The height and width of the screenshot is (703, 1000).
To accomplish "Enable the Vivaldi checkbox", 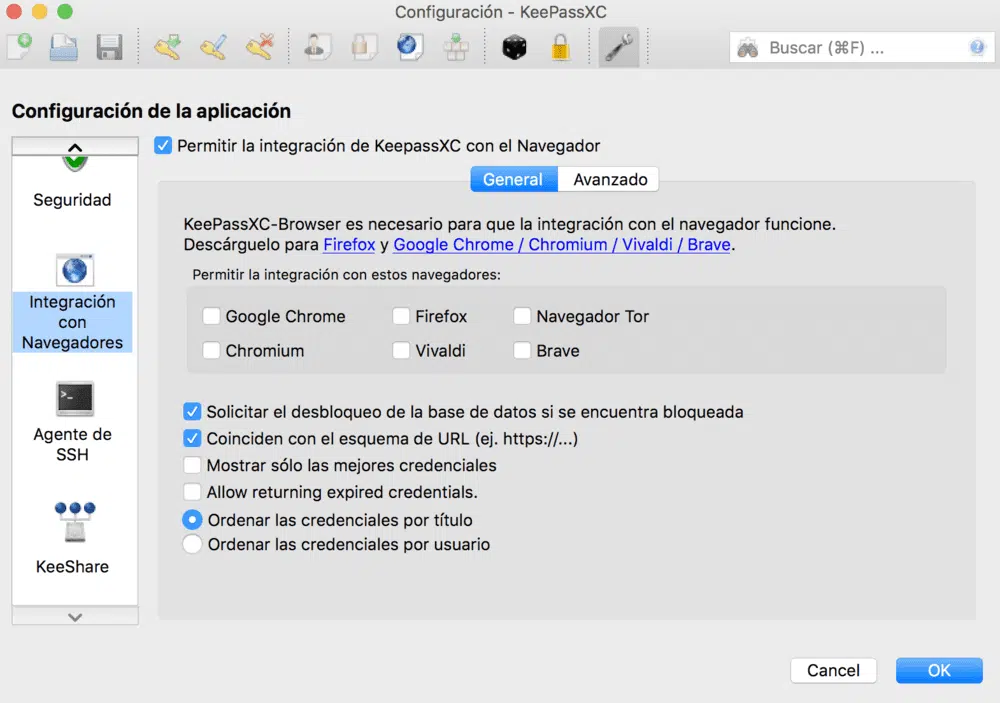I will click(x=401, y=350).
